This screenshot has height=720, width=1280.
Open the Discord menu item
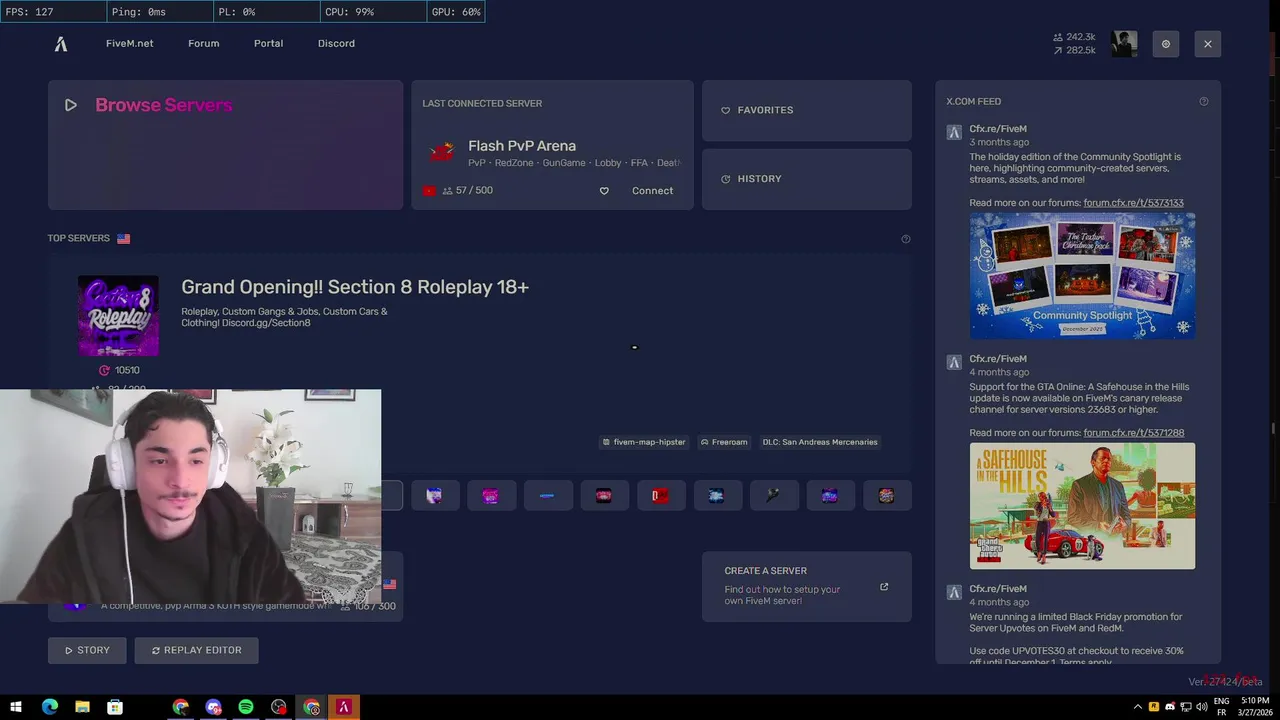(336, 44)
